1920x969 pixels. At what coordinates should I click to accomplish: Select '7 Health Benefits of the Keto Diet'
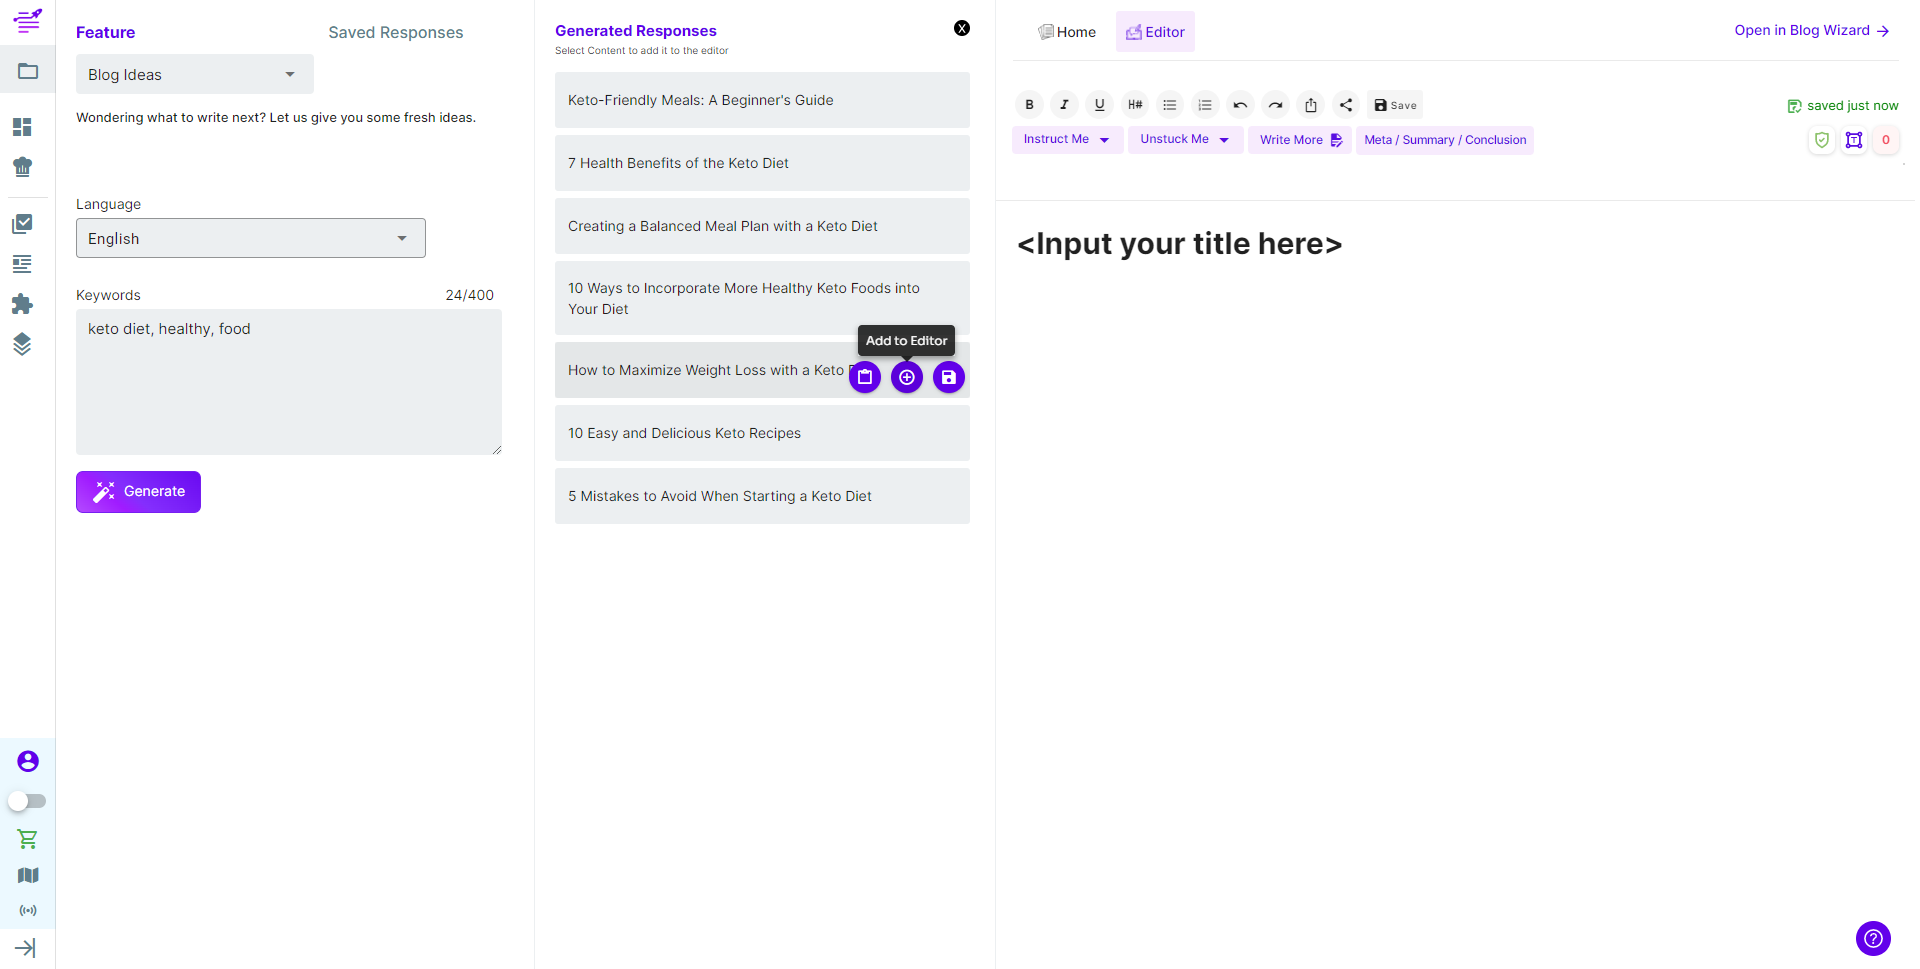coord(762,163)
